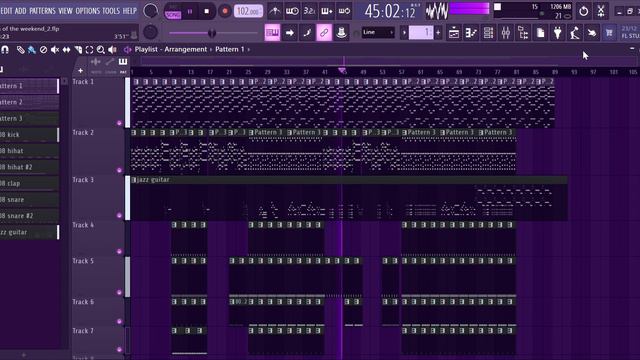Select Pattern 3 in the picker

point(29,118)
